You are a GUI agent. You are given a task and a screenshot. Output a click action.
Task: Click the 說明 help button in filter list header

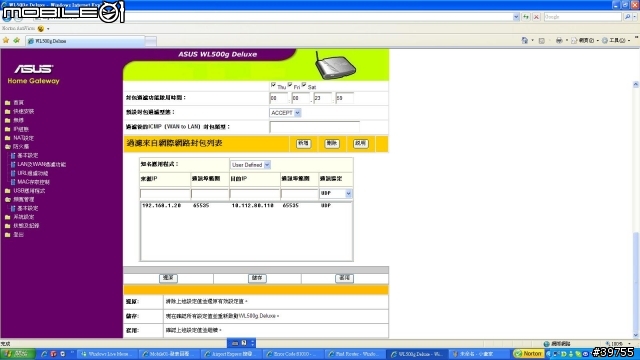point(360,144)
